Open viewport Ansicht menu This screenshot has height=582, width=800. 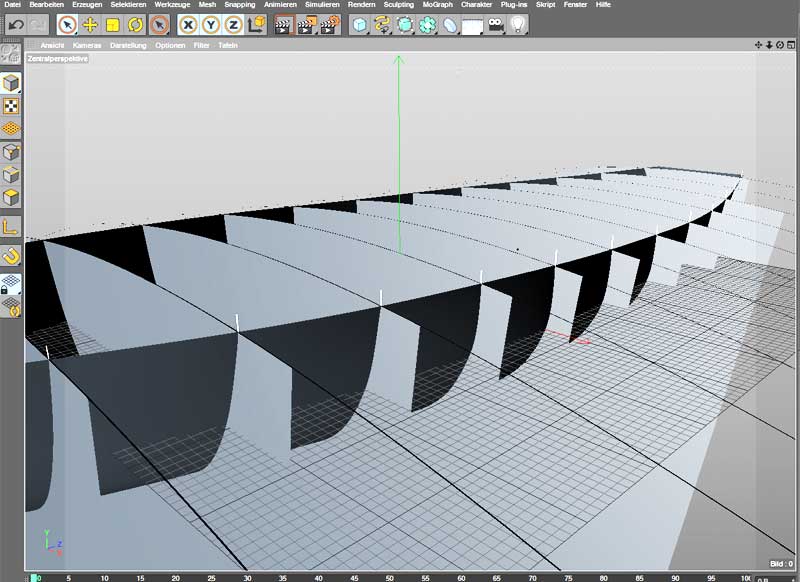pos(52,45)
